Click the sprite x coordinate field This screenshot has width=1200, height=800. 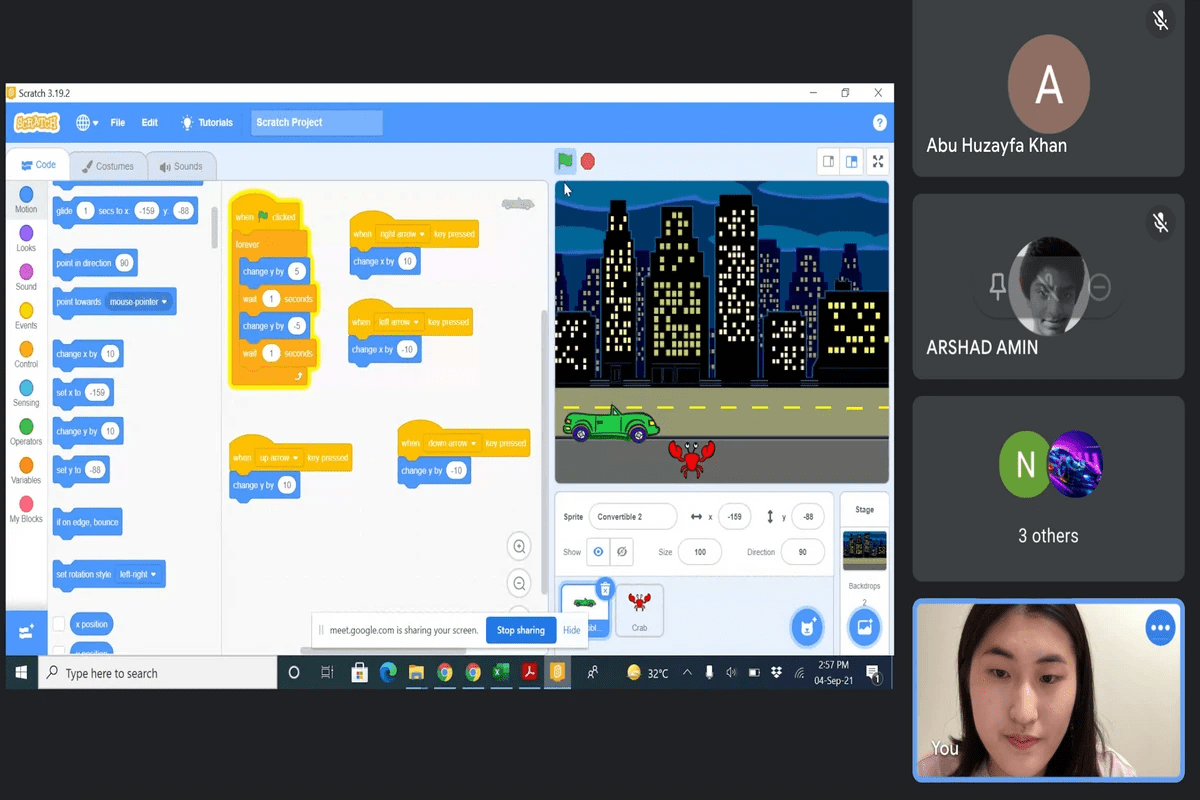[x=735, y=517]
